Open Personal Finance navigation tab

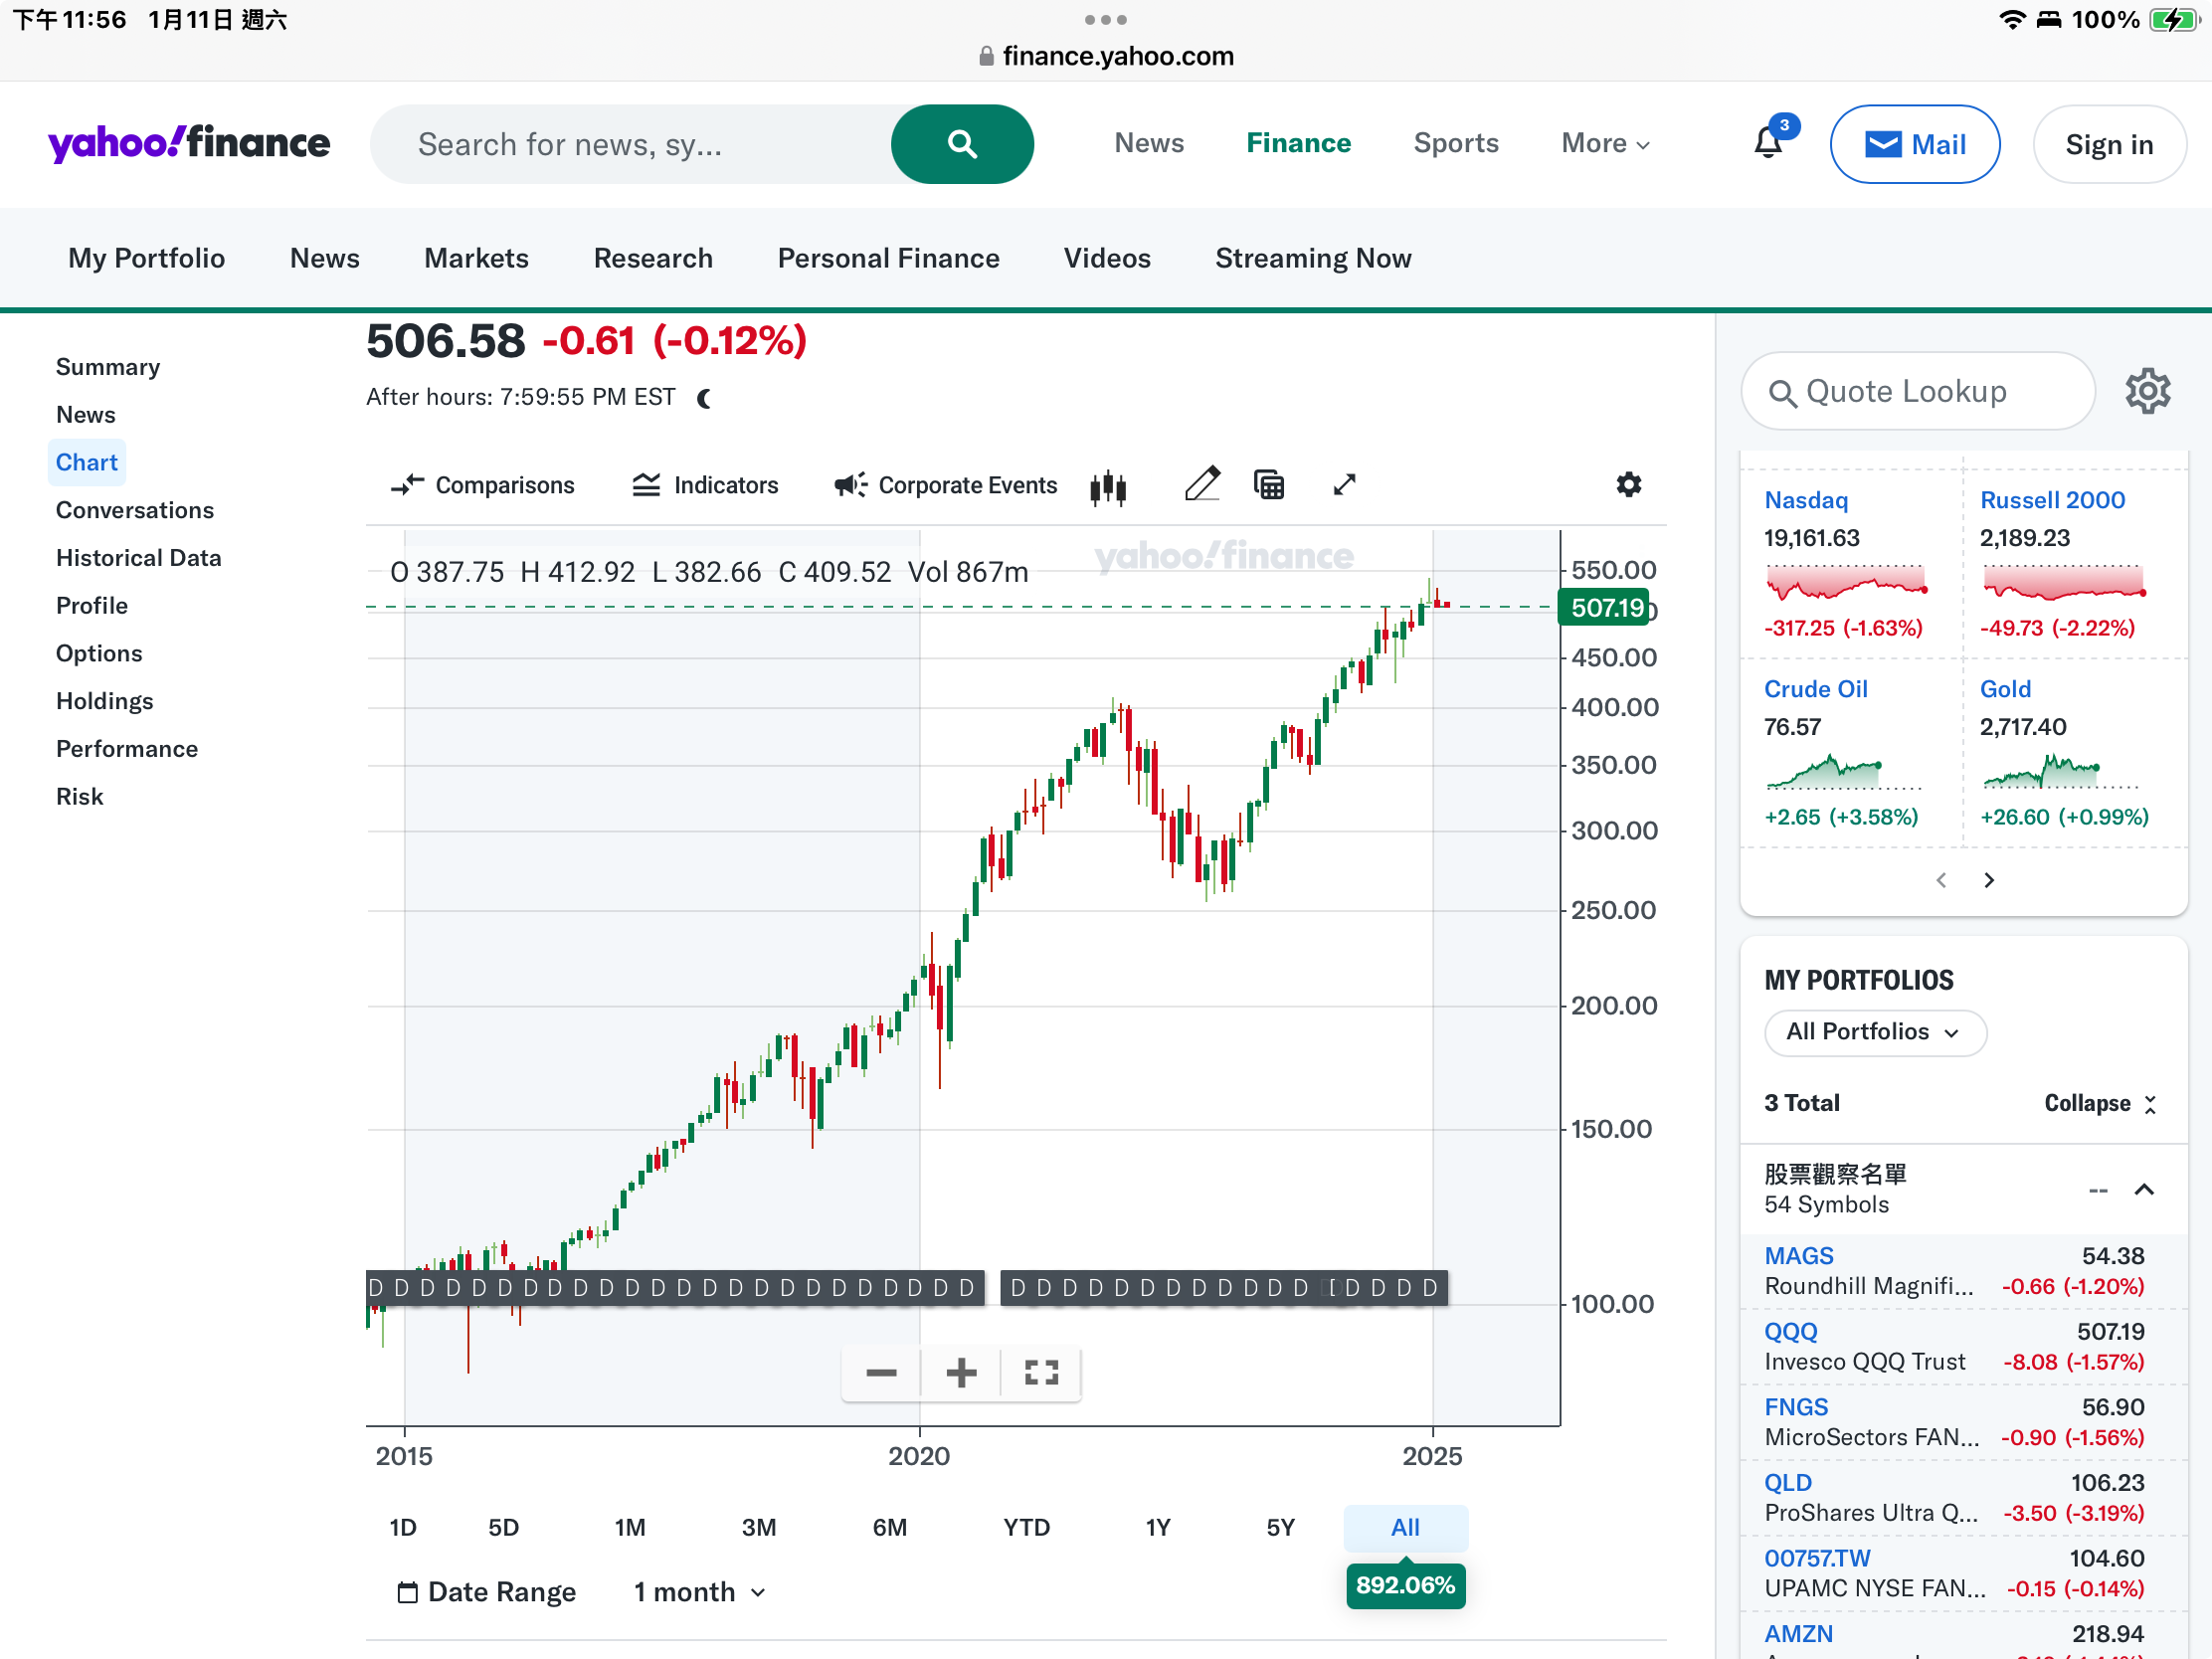point(888,258)
